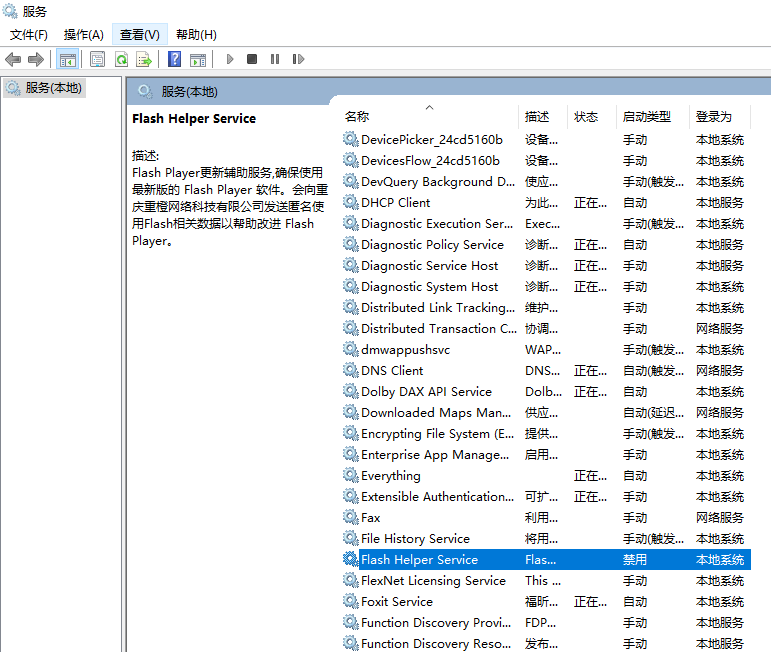Sort by the 描述 column header

543,117
